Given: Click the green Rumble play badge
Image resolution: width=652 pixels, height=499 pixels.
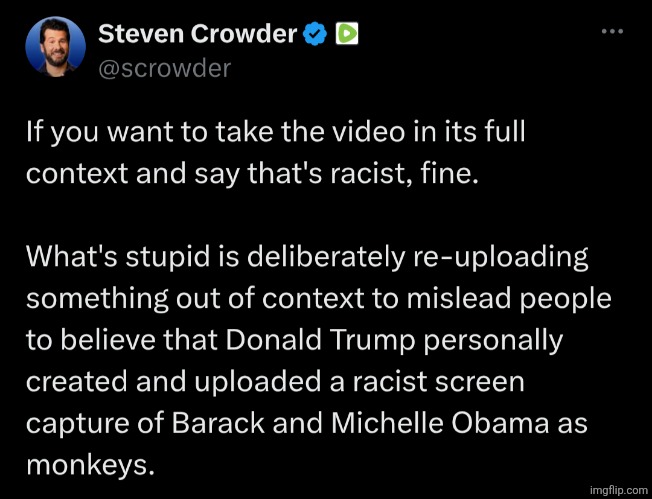Looking at the screenshot, I should pos(347,34).
